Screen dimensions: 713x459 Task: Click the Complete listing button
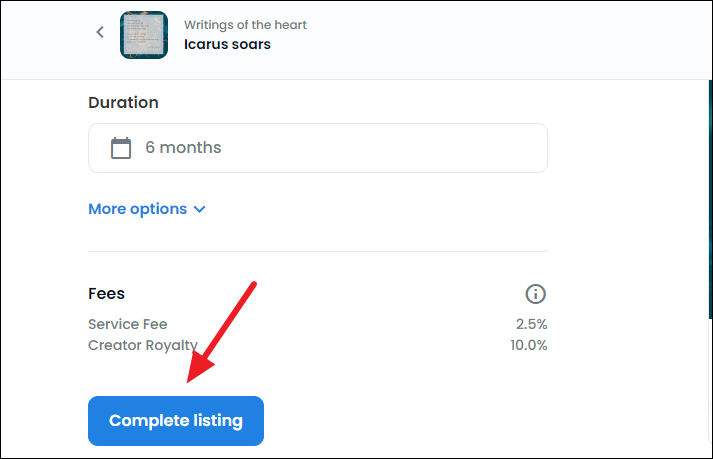[176, 421]
